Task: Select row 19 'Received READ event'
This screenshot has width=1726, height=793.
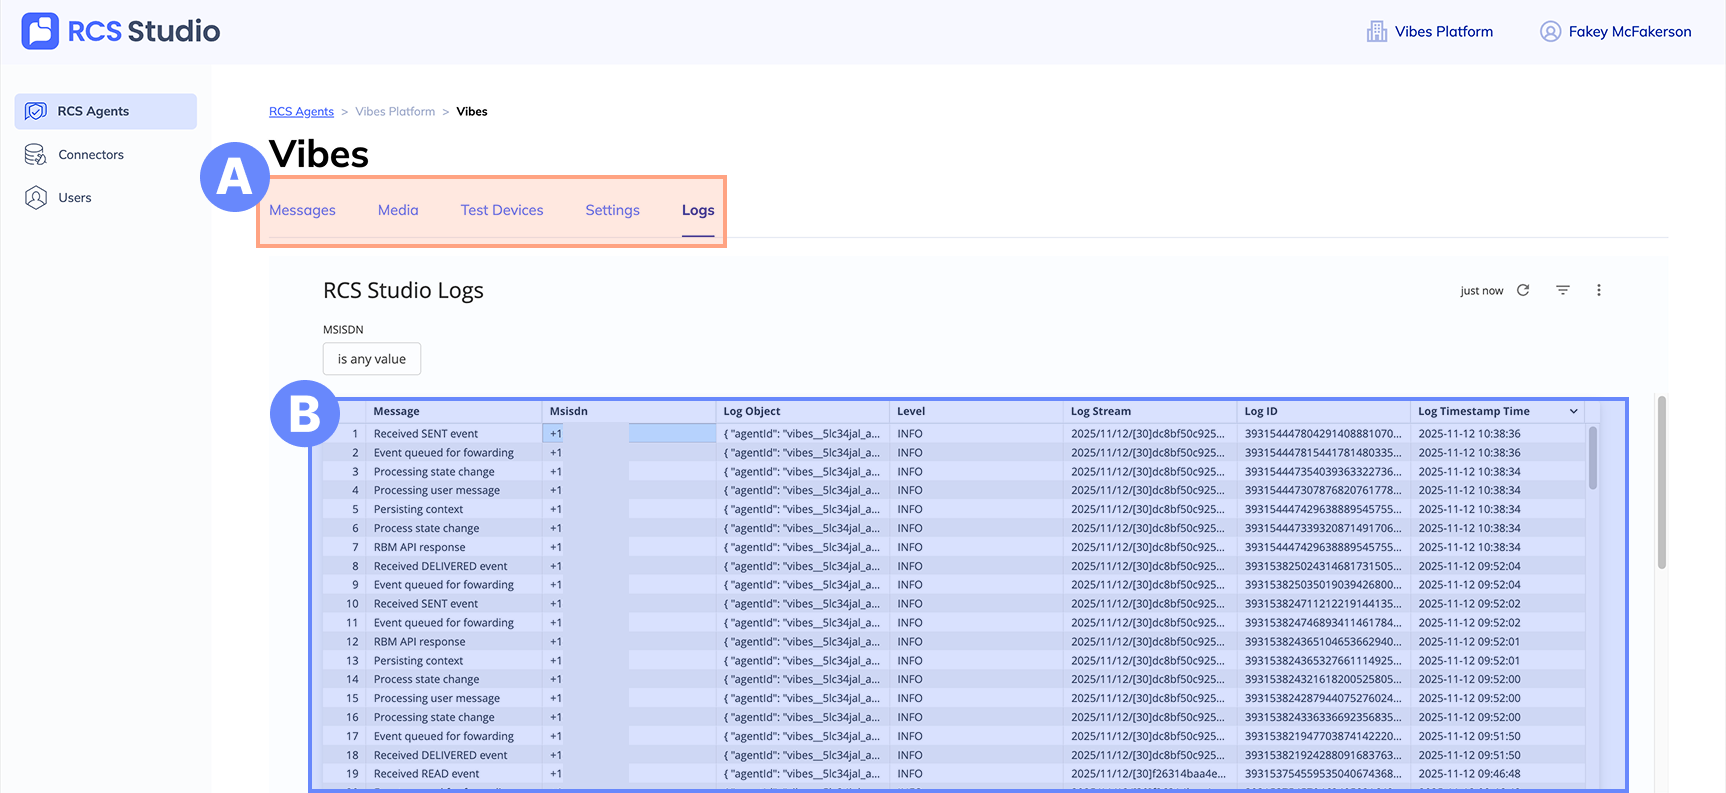Action: [x=426, y=774]
